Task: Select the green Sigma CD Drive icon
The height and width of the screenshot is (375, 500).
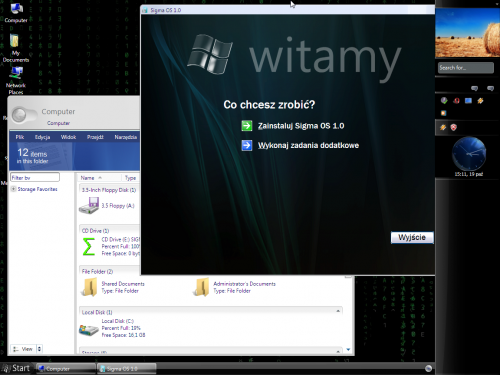Action: [89, 247]
